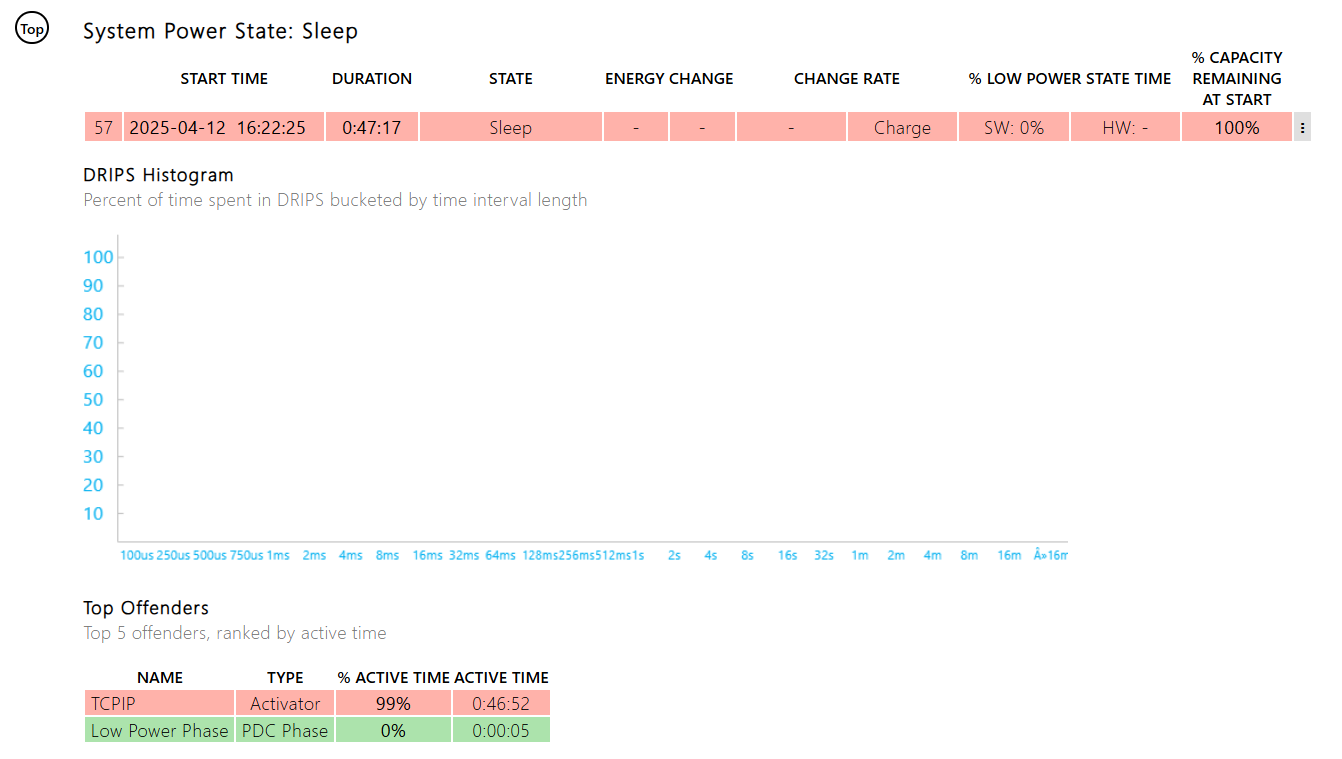Click the 1m label on histogram axis

coord(859,556)
